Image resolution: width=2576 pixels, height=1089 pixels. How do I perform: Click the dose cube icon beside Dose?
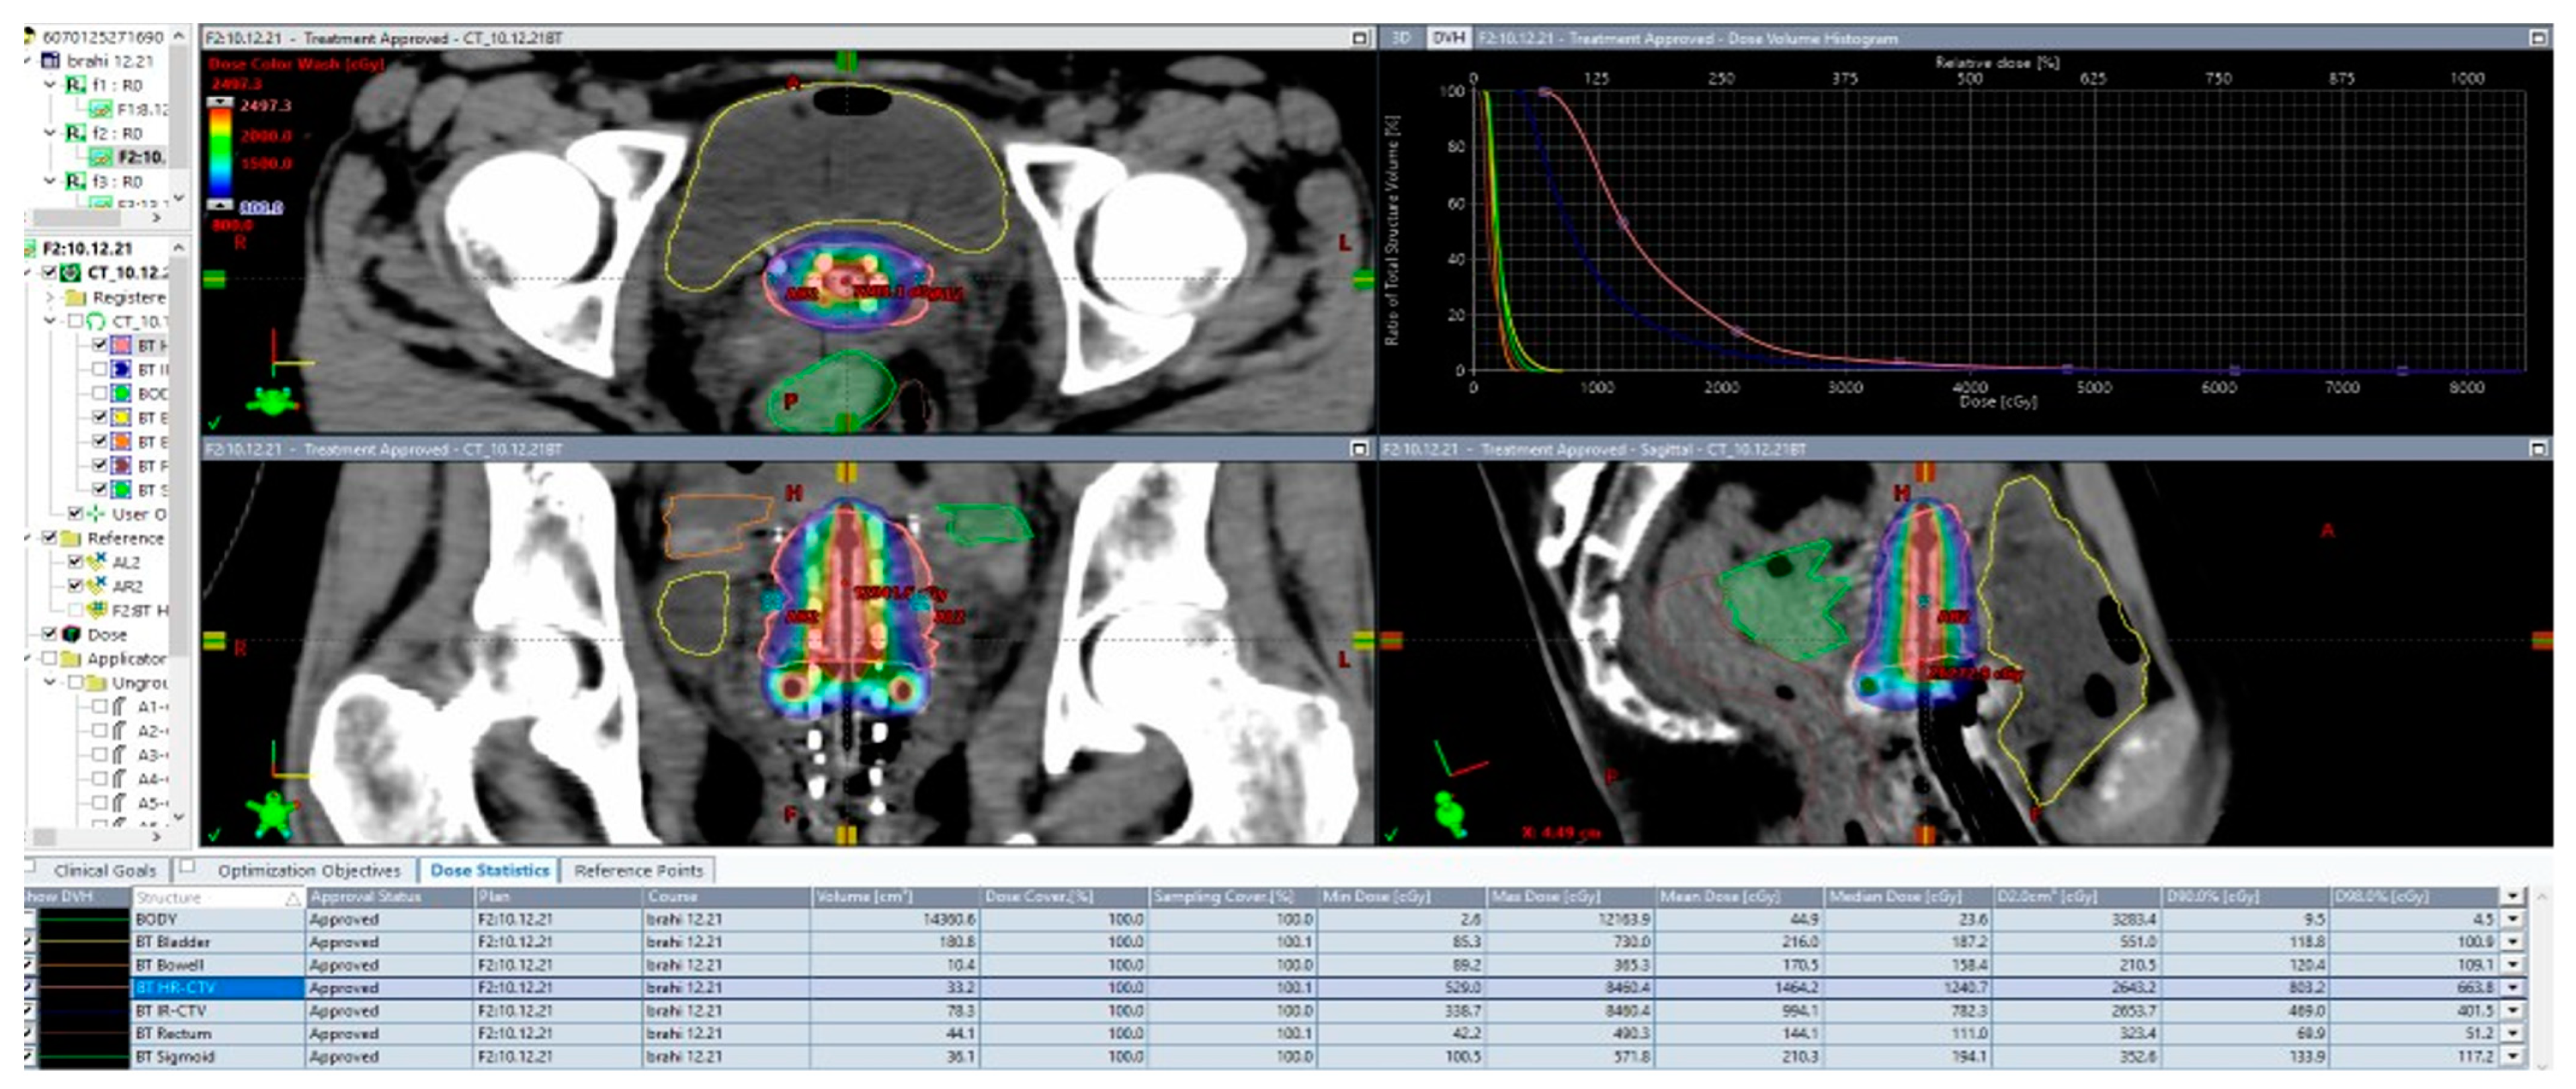point(72,634)
